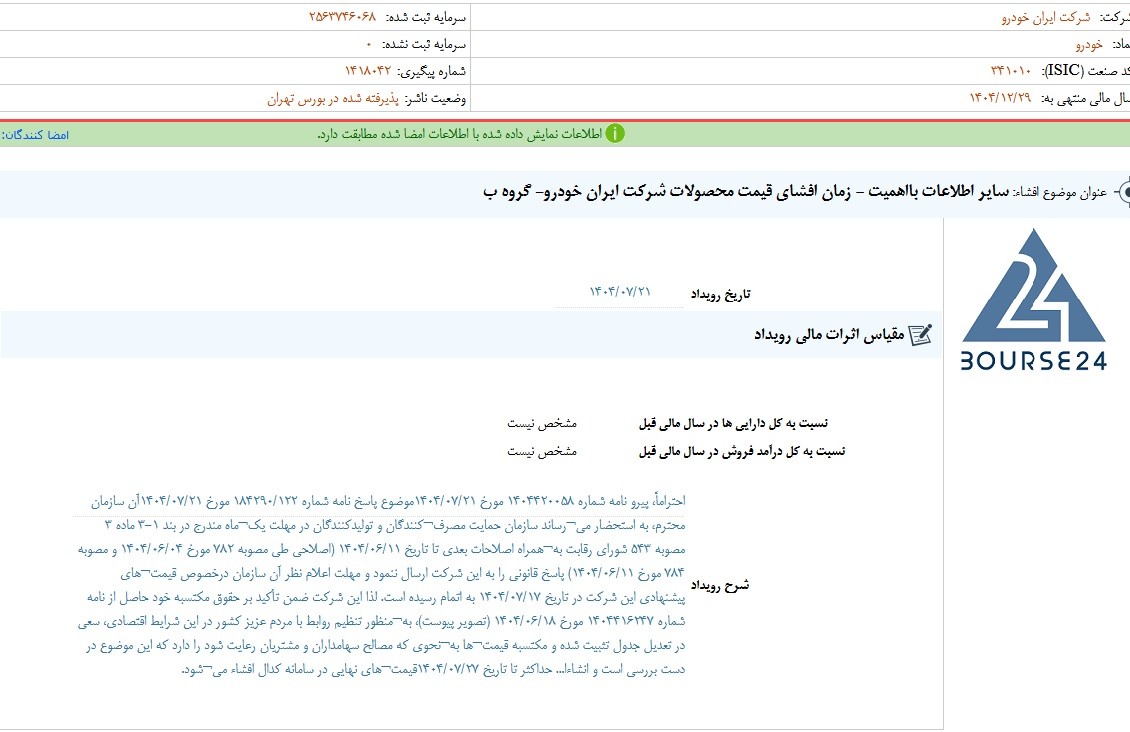Screen dimensions: 1130x732
Task: Select the label "نسبت به کل درآمد فروش در سال مالی قبل"
Action: 742,452
